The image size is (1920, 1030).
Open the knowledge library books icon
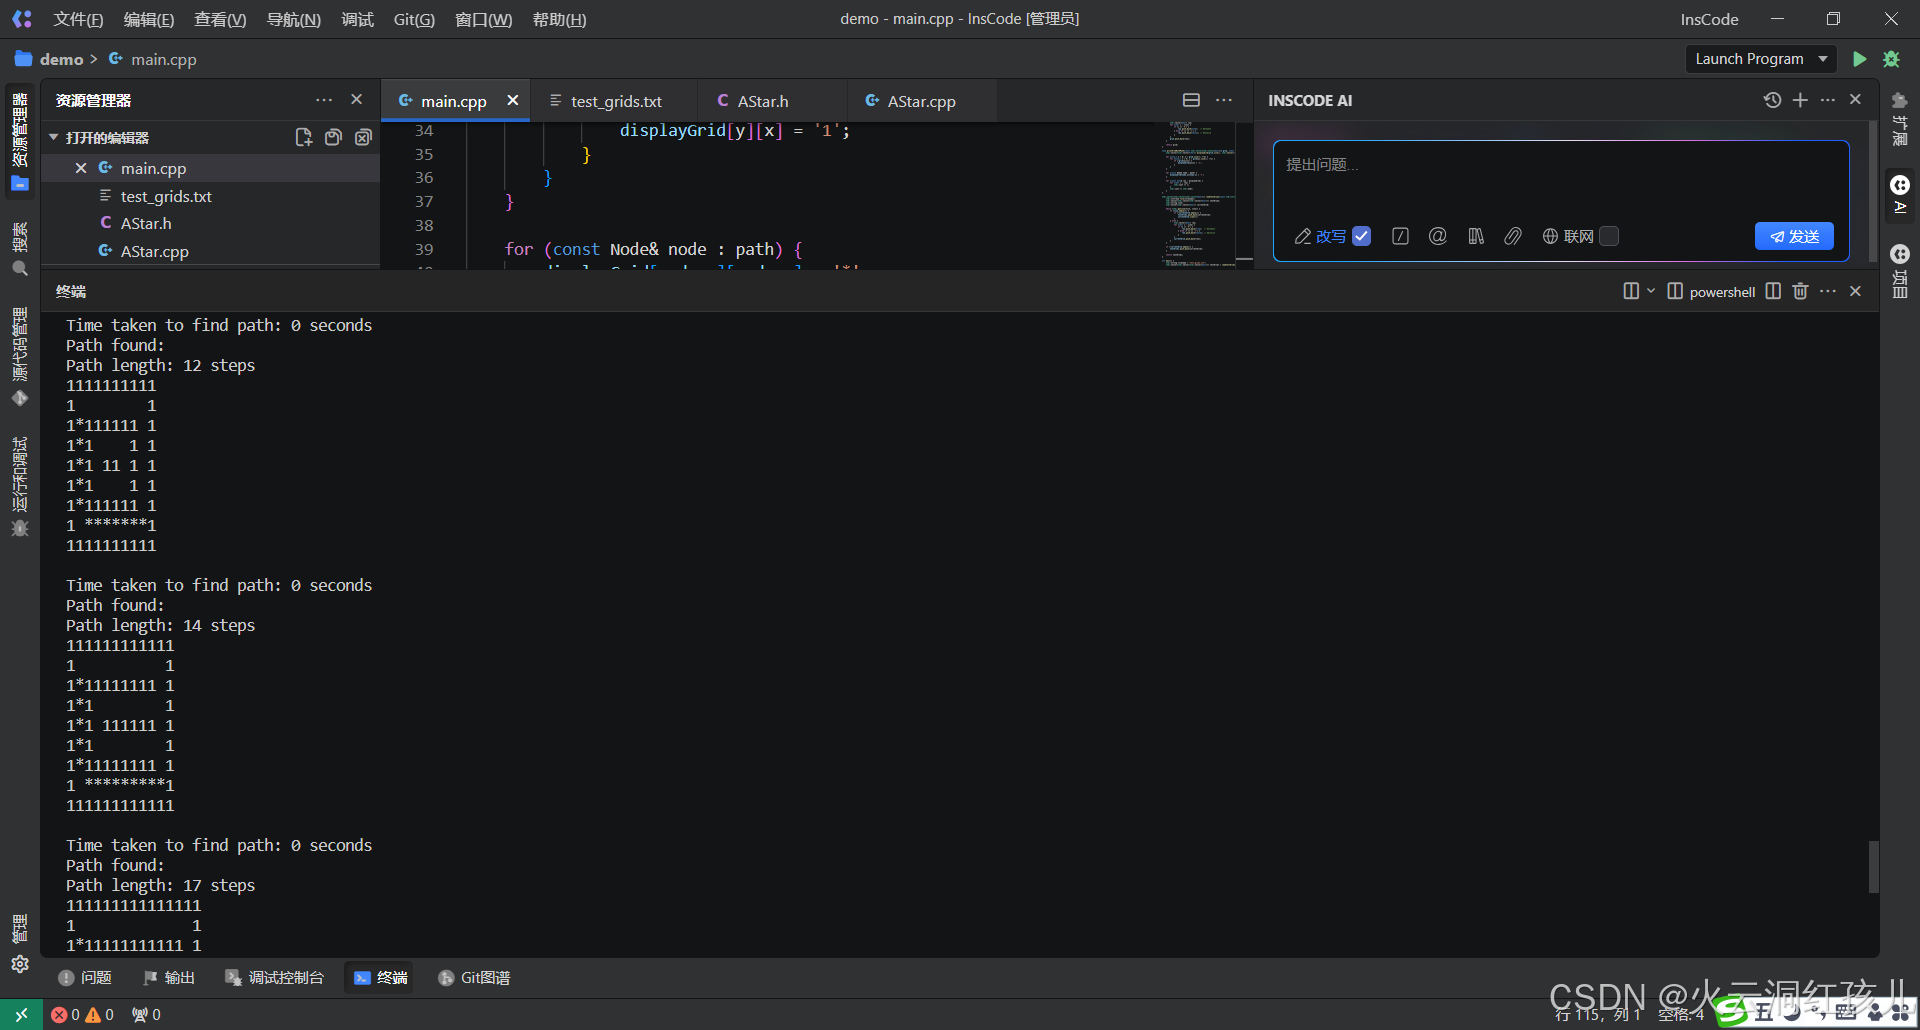tap(1476, 236)
